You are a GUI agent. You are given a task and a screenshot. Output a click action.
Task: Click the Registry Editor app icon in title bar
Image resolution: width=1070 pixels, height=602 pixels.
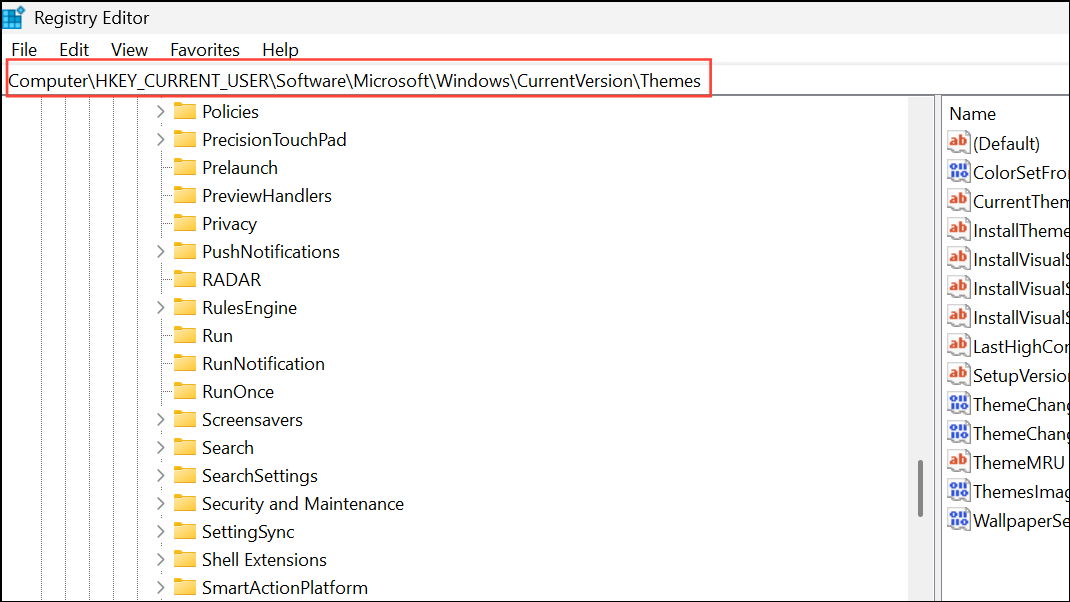point(14,18)
